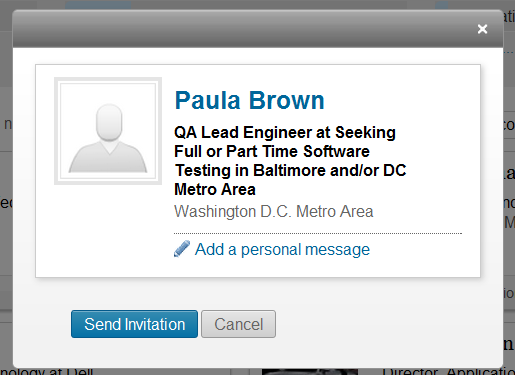Click the dark thumbnail behind the dialog bottom

point(310,372)
